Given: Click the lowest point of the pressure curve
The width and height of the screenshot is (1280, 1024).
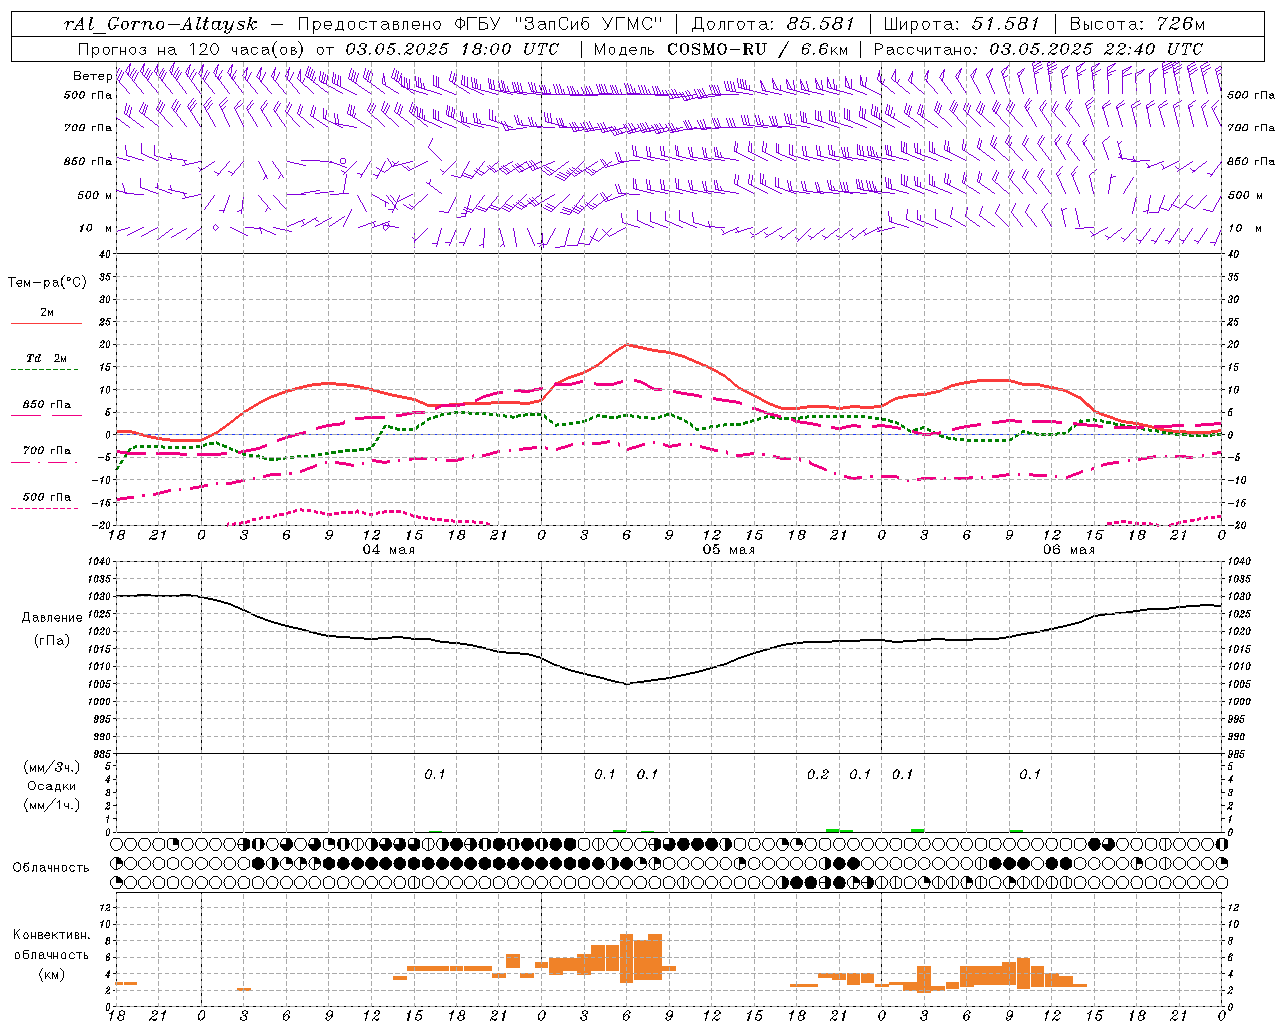Looking at the screenshot, I should [627, 684].
